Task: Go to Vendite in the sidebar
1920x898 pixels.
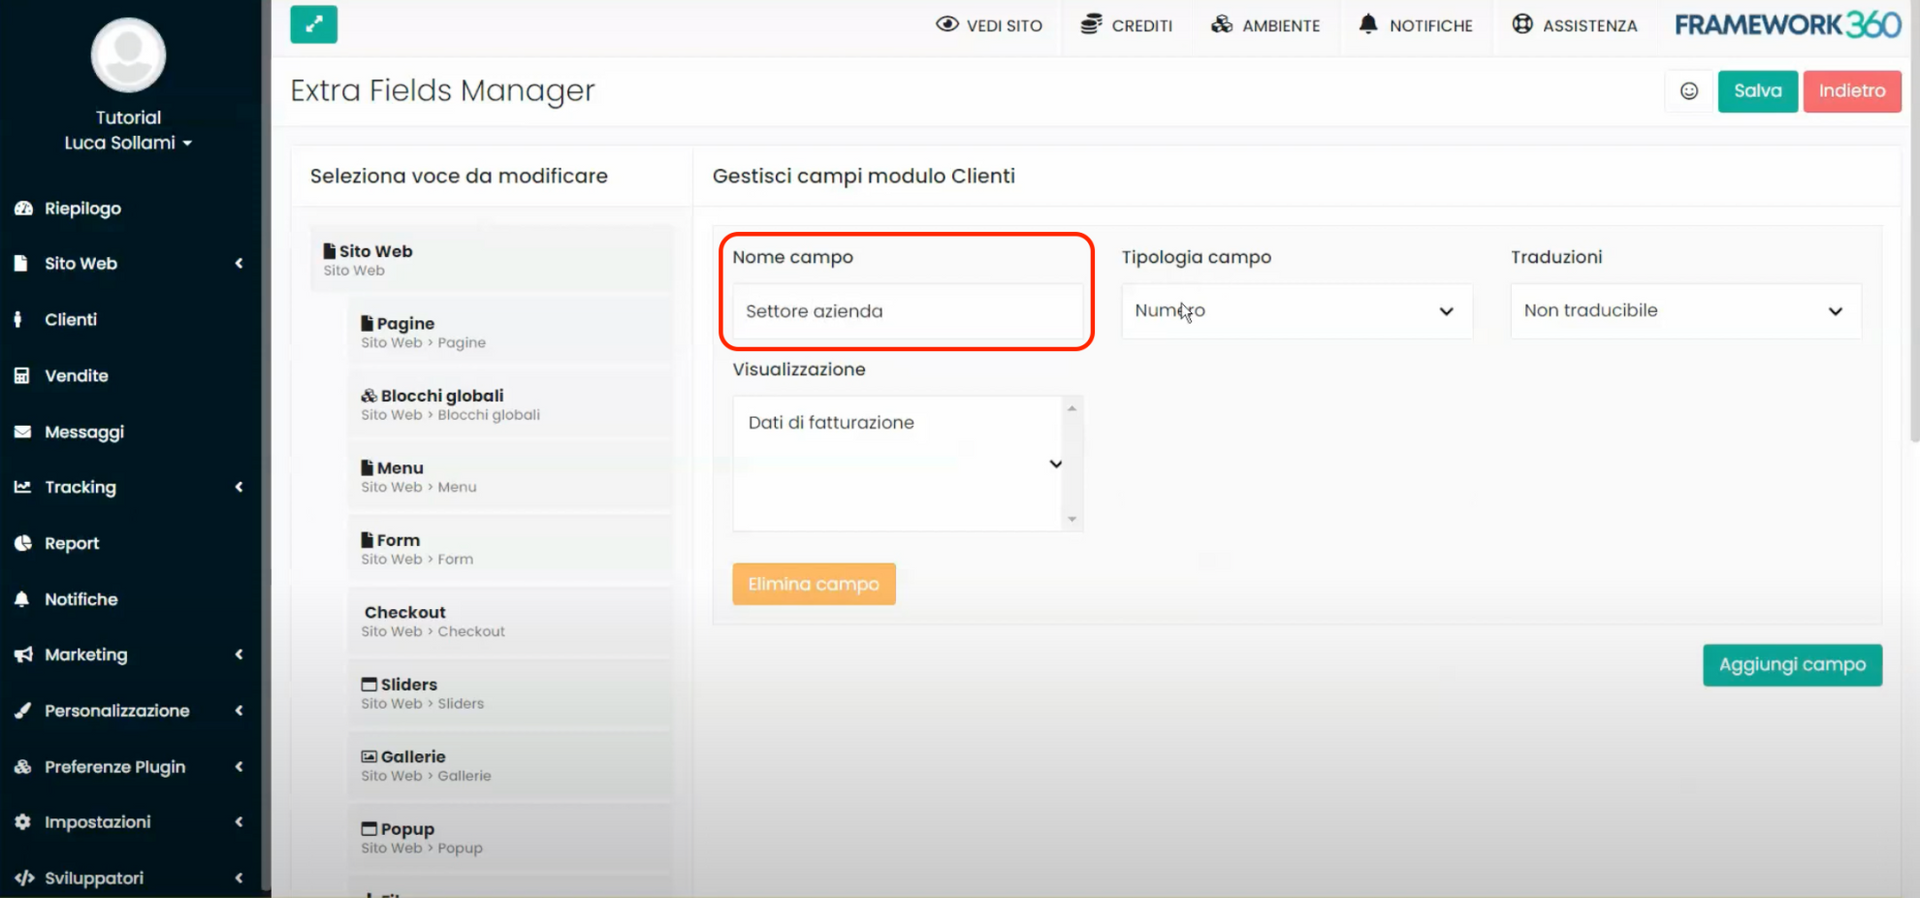Action: pyautogui.click(x=76, y=376)
